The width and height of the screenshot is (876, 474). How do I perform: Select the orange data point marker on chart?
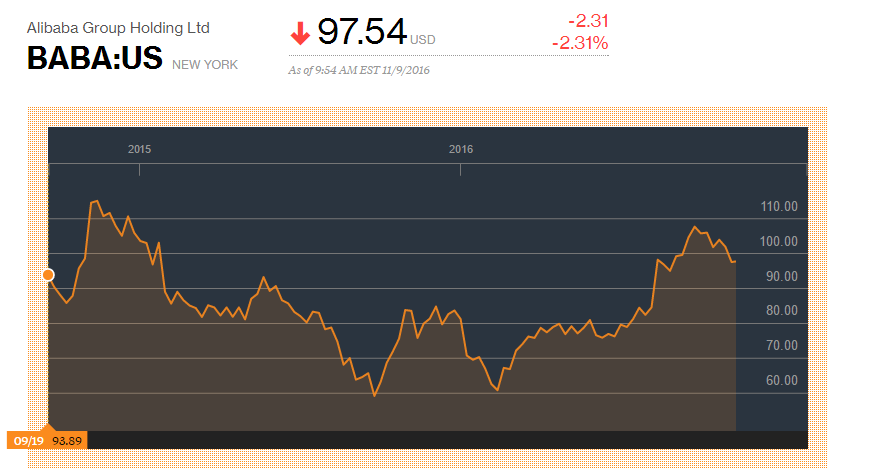coord(48,275)
